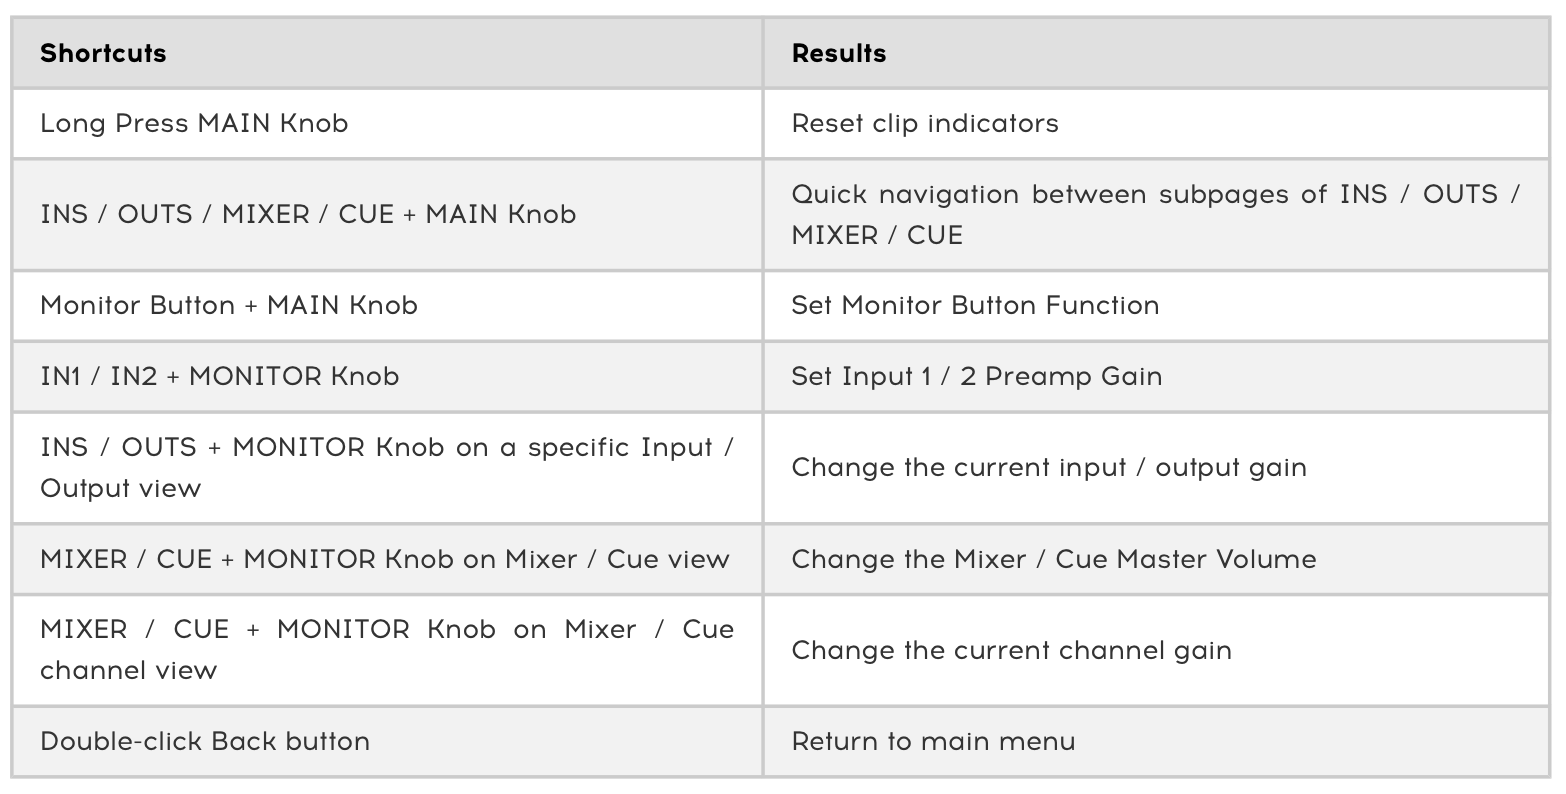Select Change the current channel gain text
The image size is (1566, 794).
coord(1012,650)
